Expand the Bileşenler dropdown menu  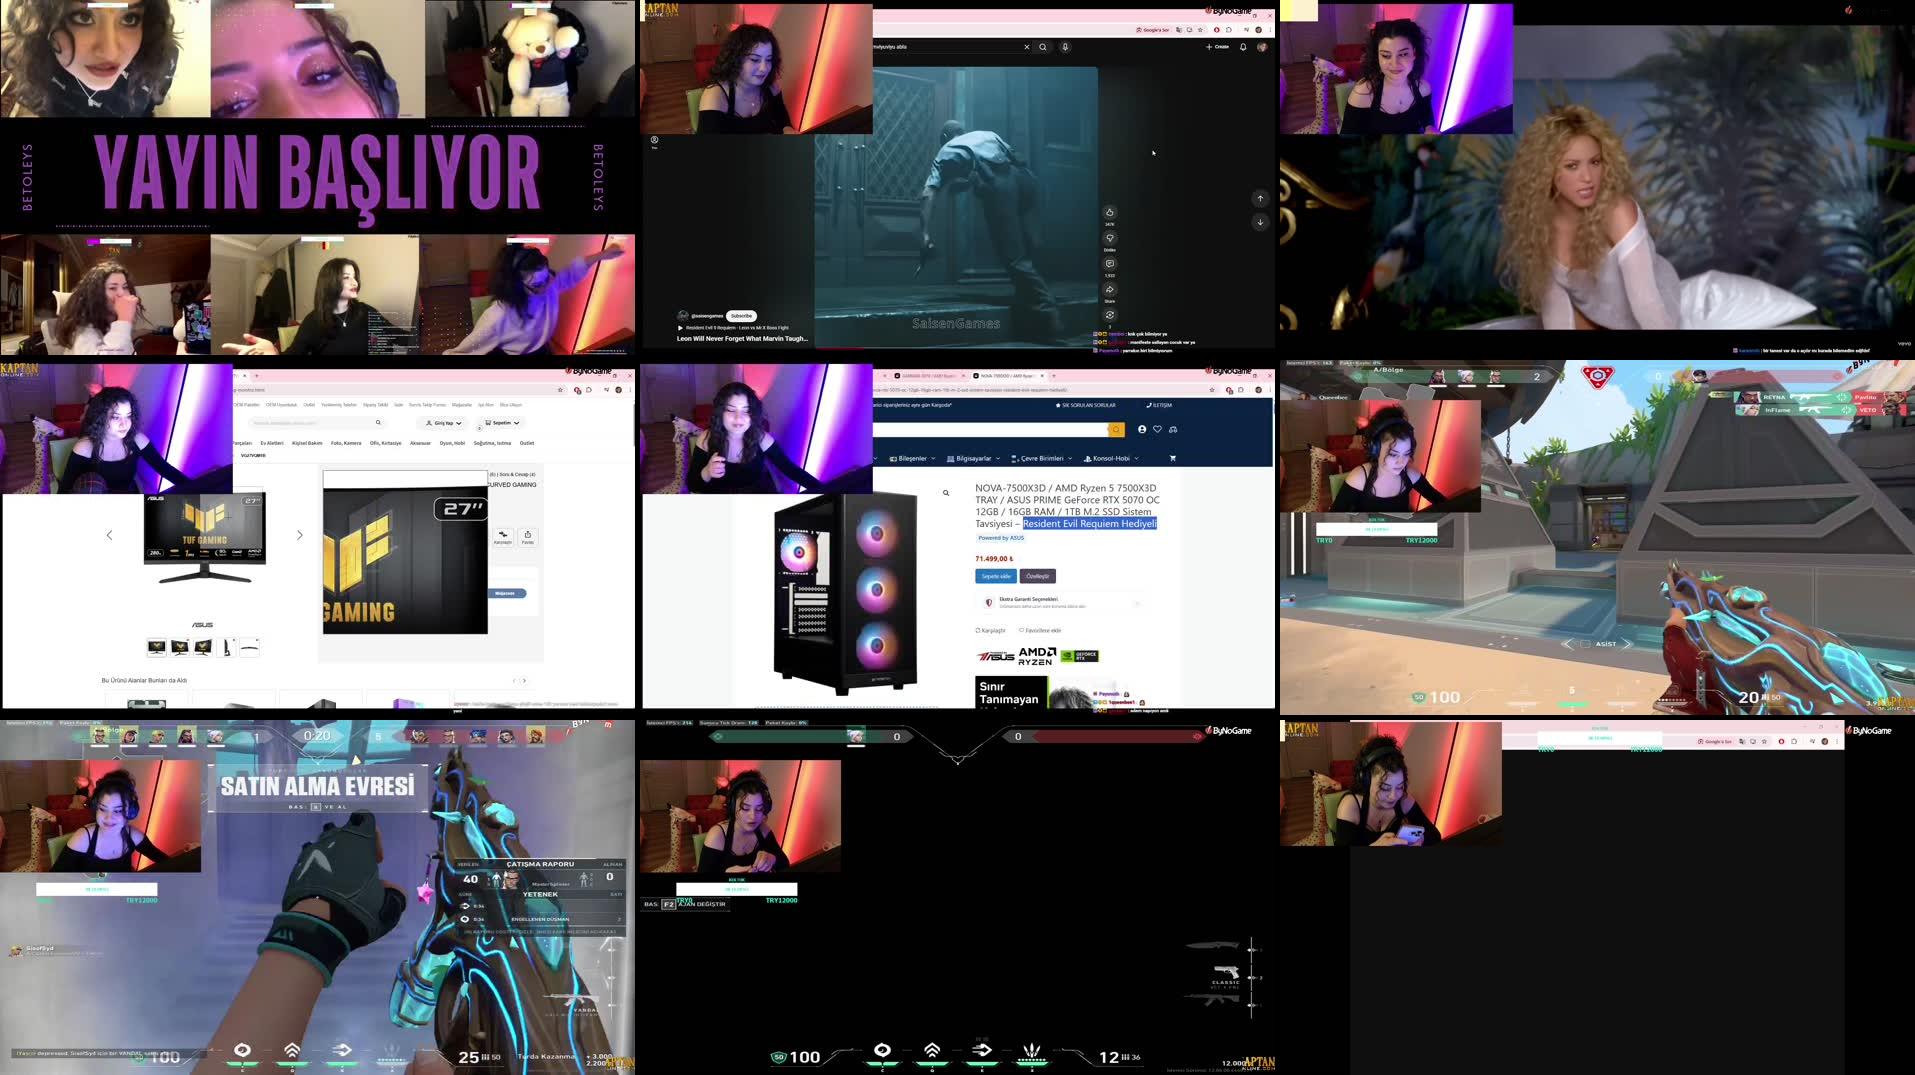coord(913,459)
